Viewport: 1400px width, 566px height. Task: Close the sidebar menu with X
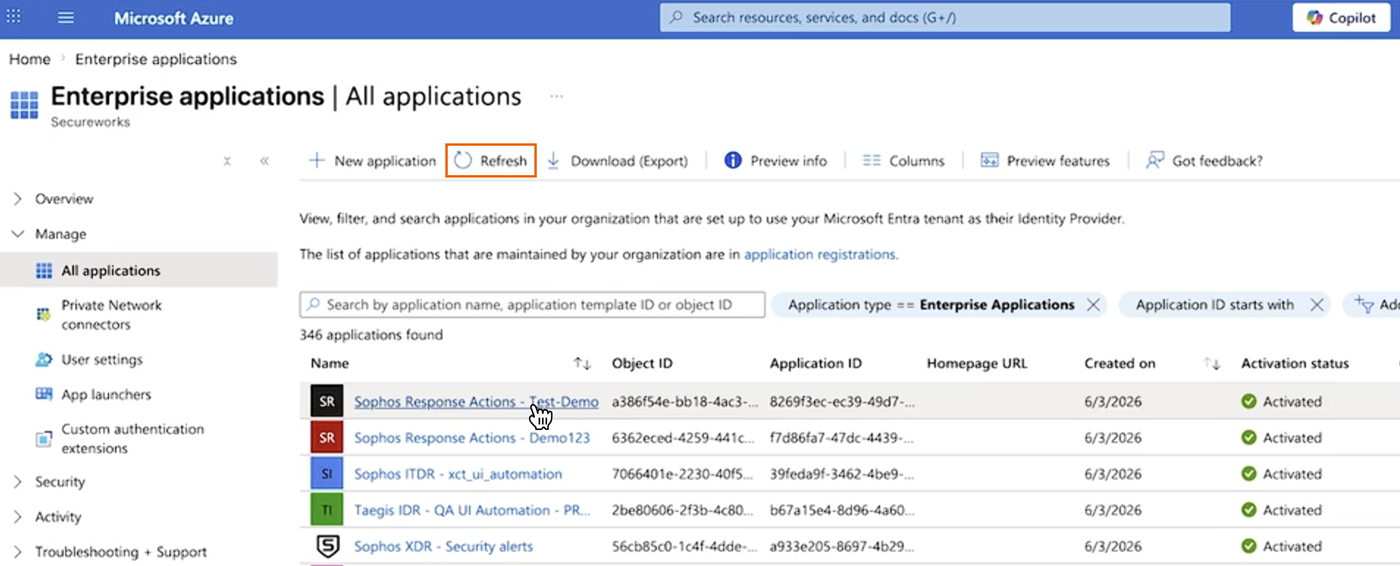coord(227,161)
